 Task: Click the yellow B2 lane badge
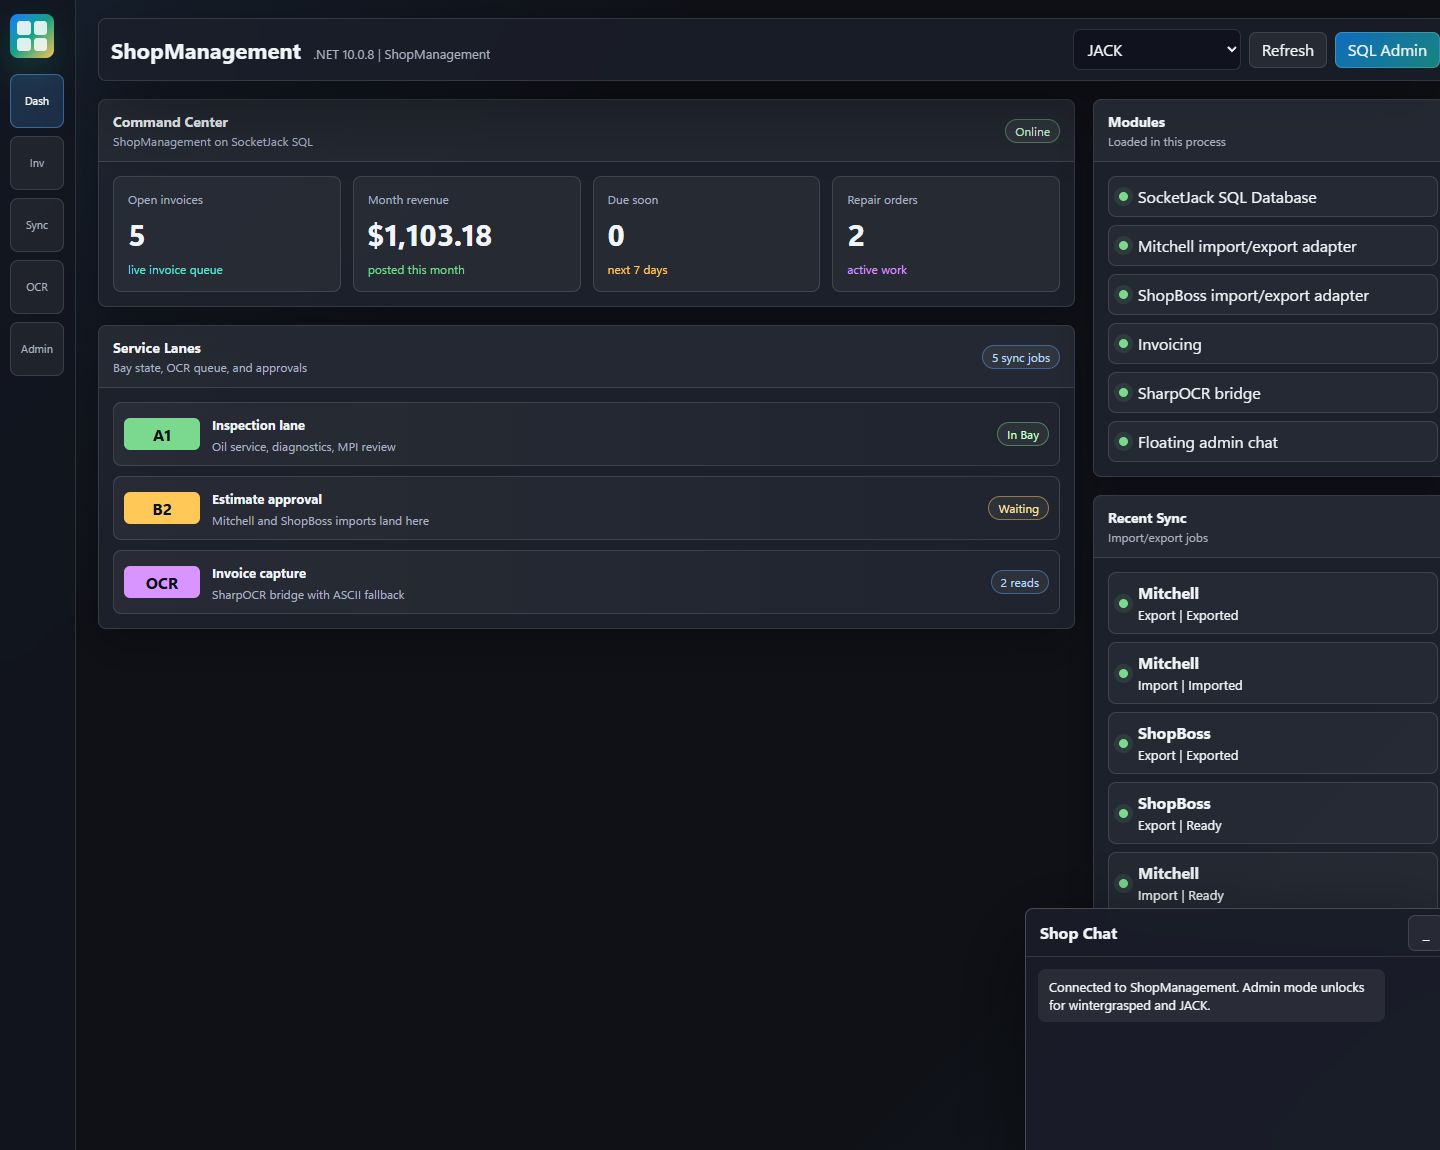tap(162, 509)
